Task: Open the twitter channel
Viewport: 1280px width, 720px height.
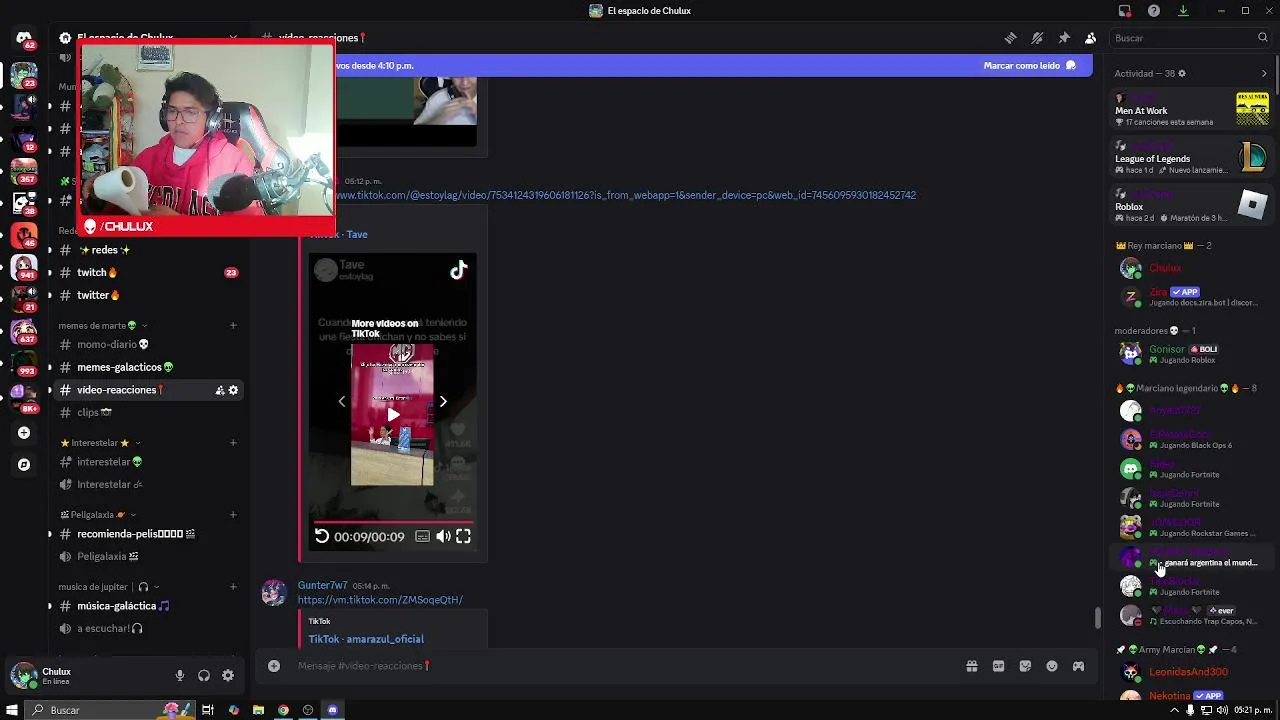Action: coord(148,295)
